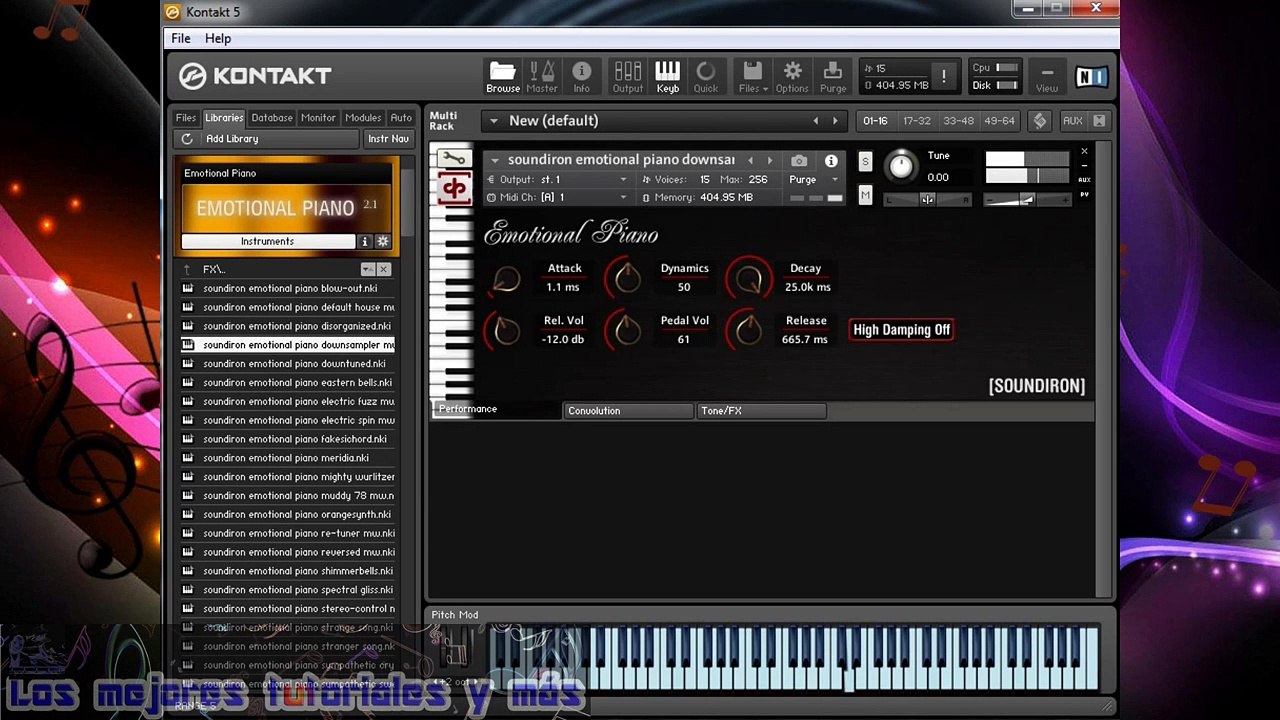This screenshot has height=720, width=1280.
Task: Open the Files dropdown menu
Action: tap(752, 77)
